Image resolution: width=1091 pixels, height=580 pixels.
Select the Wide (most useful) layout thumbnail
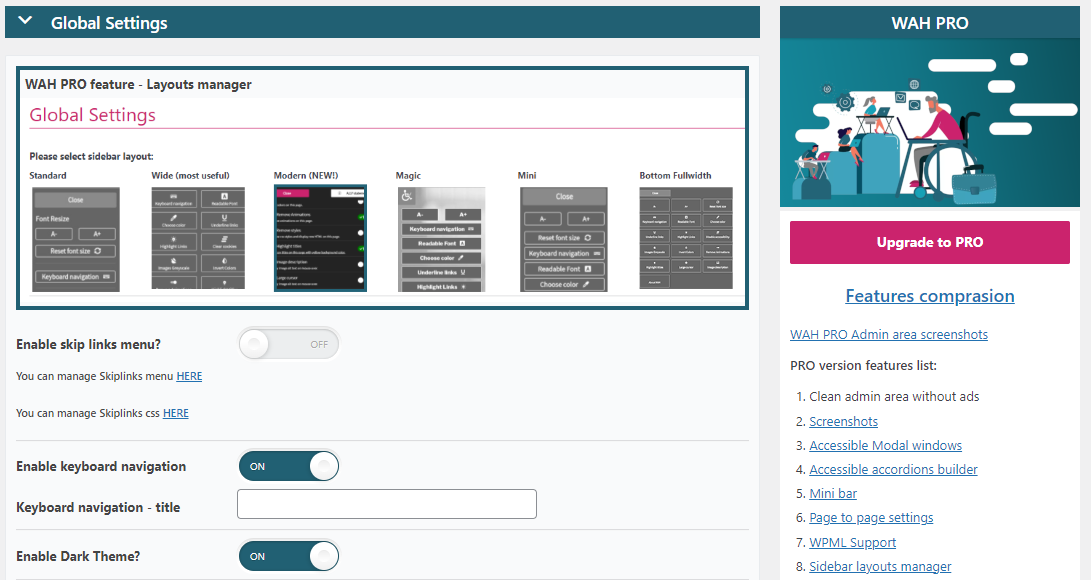click(x=198, y=238)
